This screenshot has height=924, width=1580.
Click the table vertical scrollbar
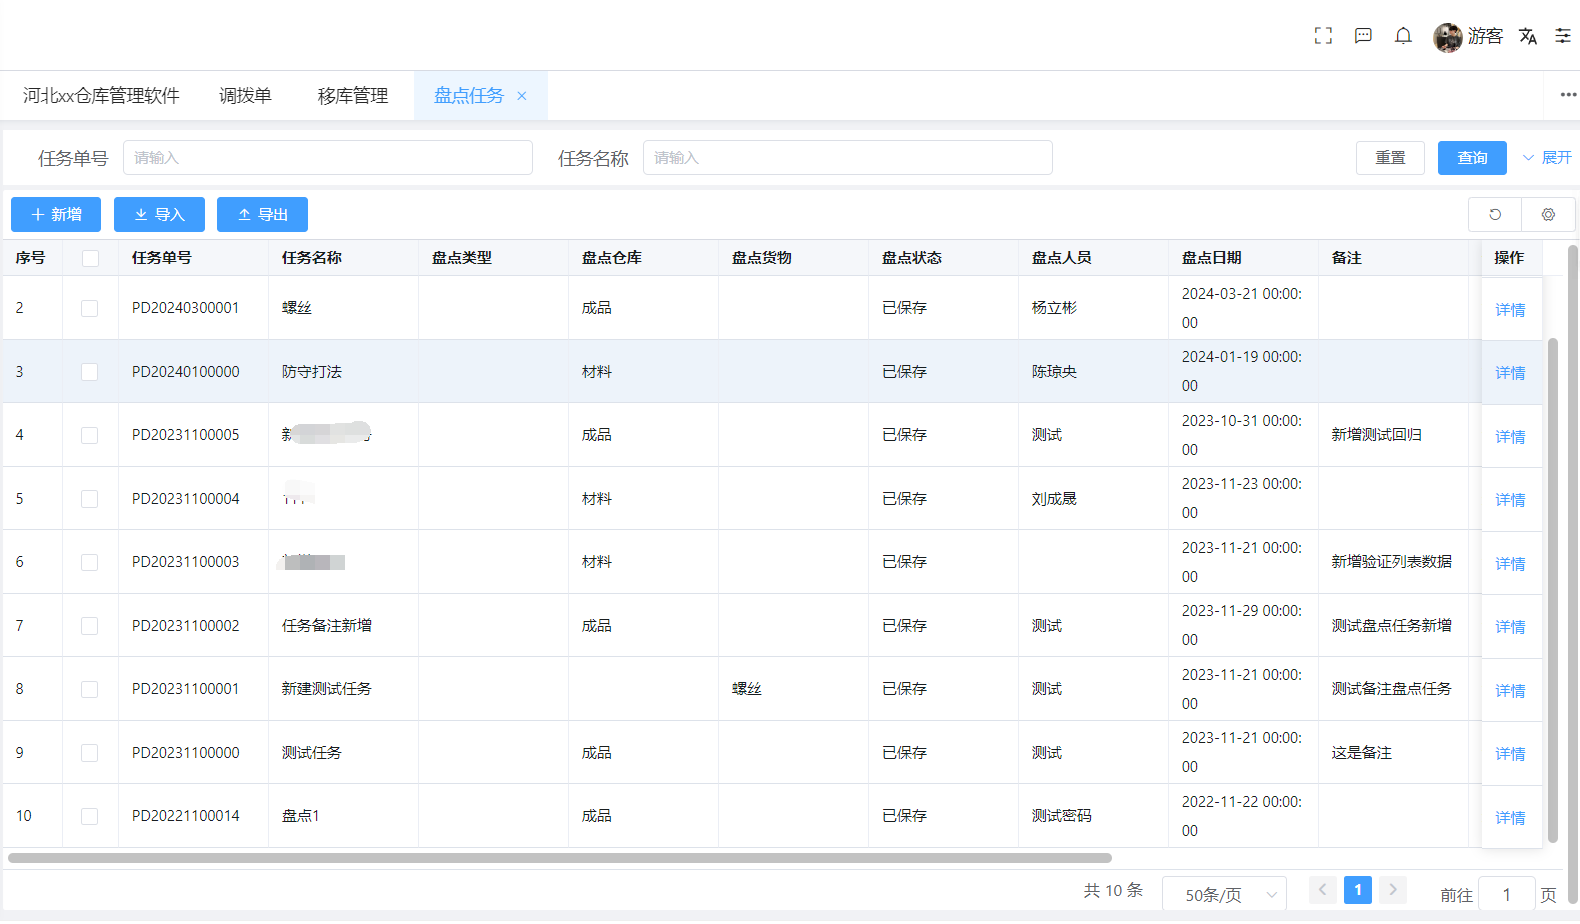click(1553, 590)
